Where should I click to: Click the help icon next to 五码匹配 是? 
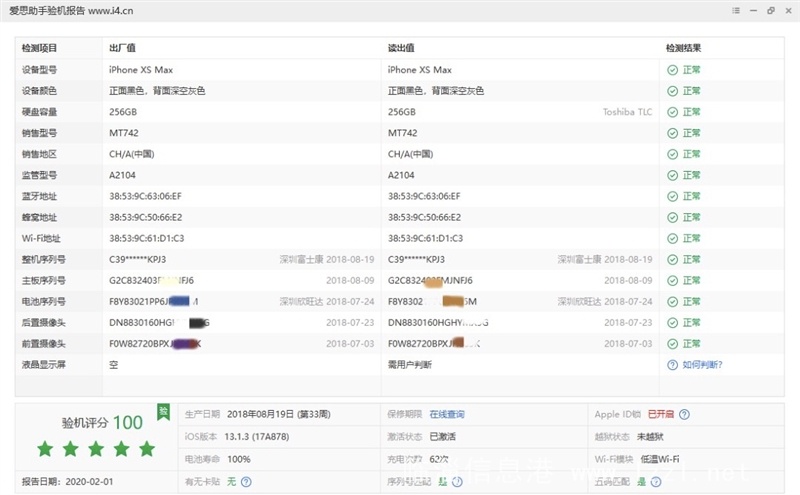coord(656,482)
